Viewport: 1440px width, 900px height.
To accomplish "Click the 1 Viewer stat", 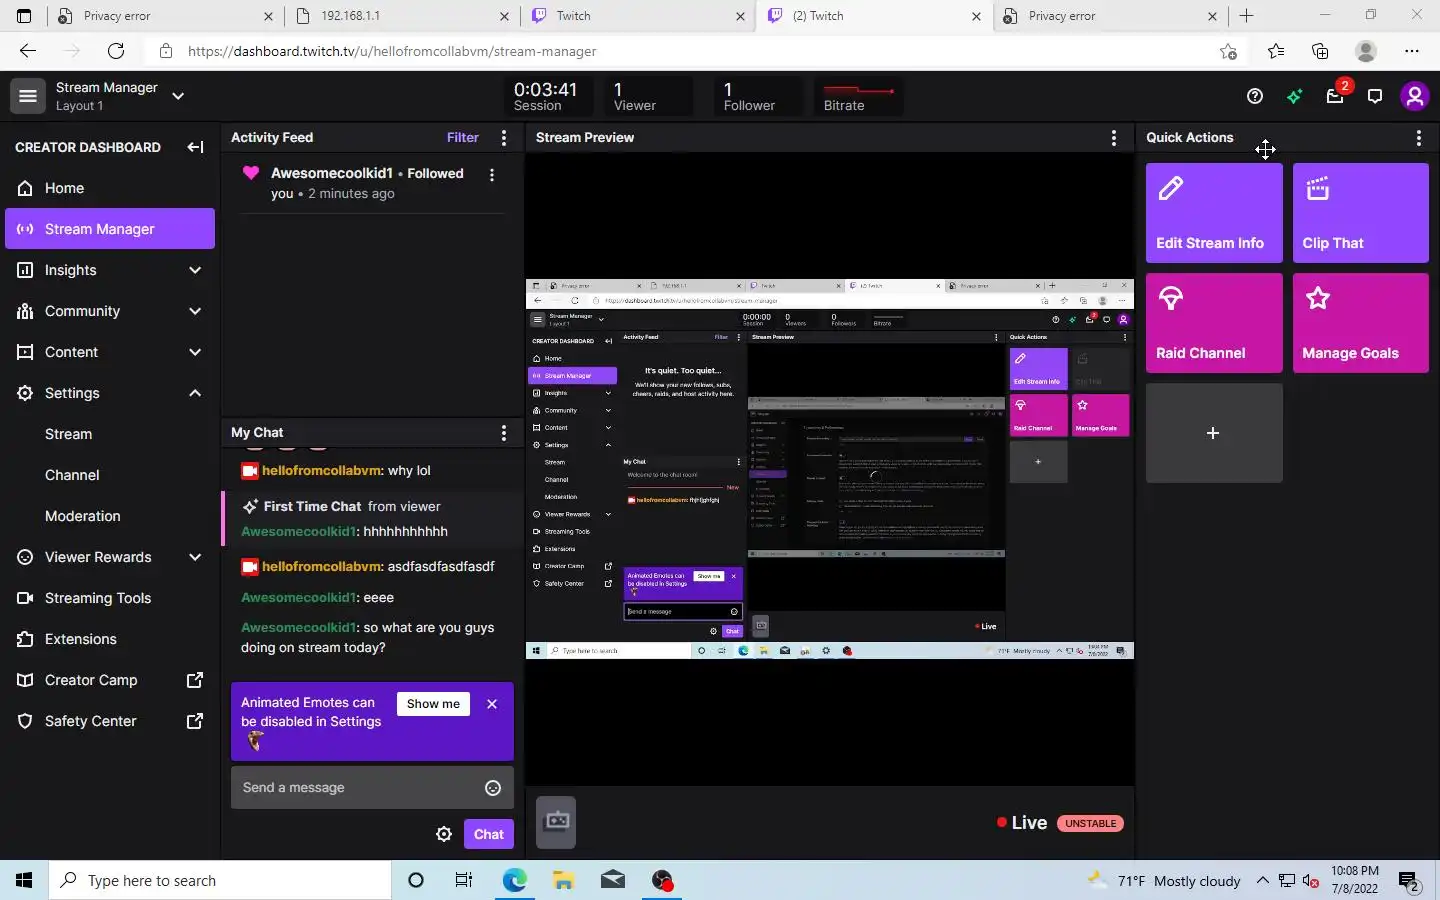I will click(x=648, y=96).
